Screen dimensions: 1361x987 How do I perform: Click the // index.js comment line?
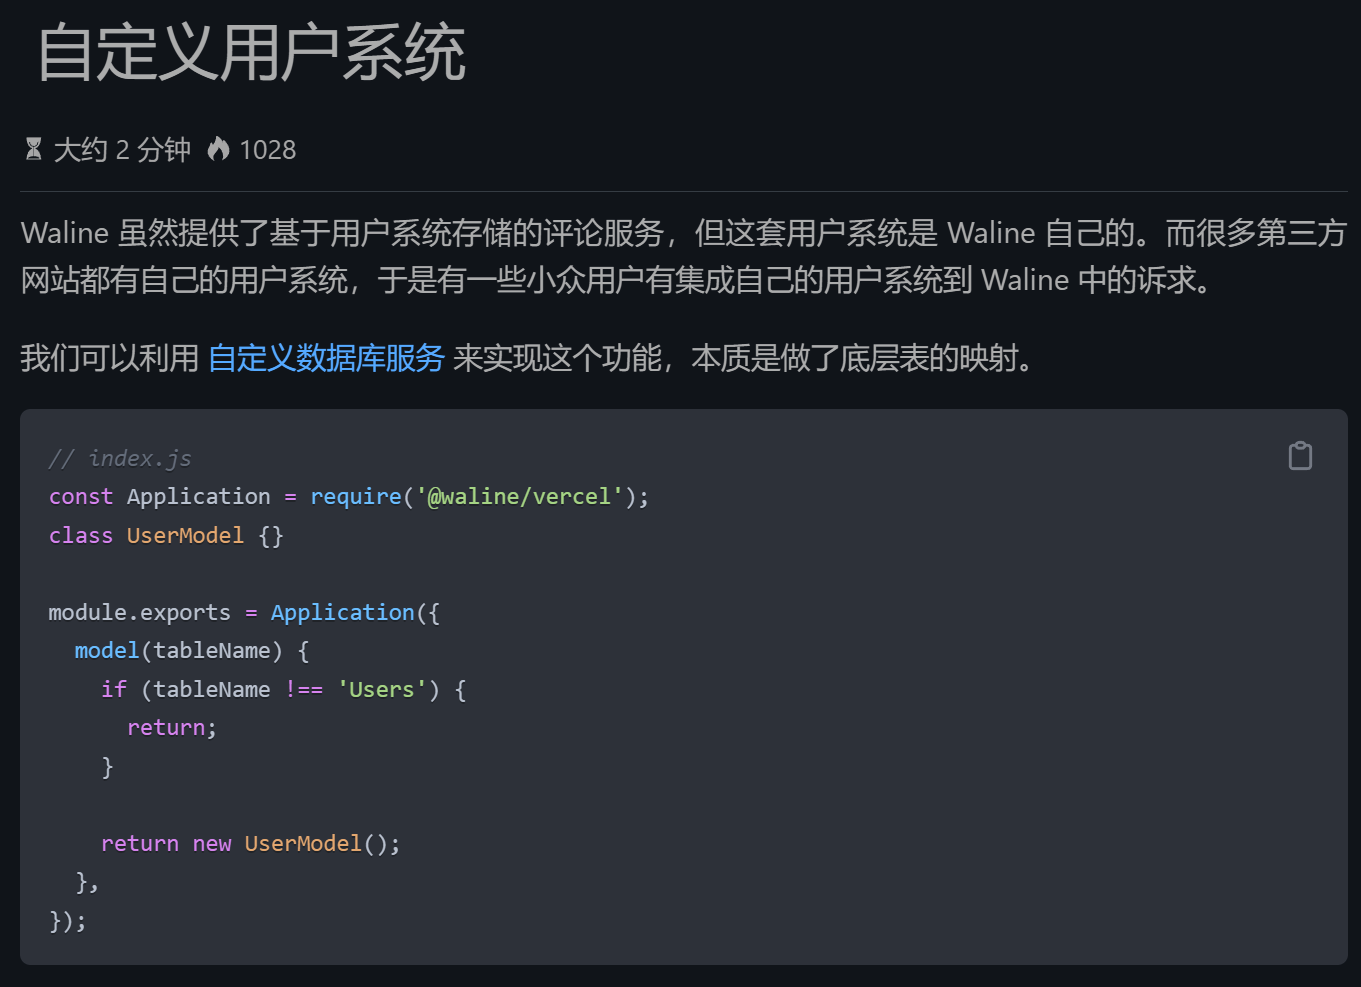(x=120, y=458)
